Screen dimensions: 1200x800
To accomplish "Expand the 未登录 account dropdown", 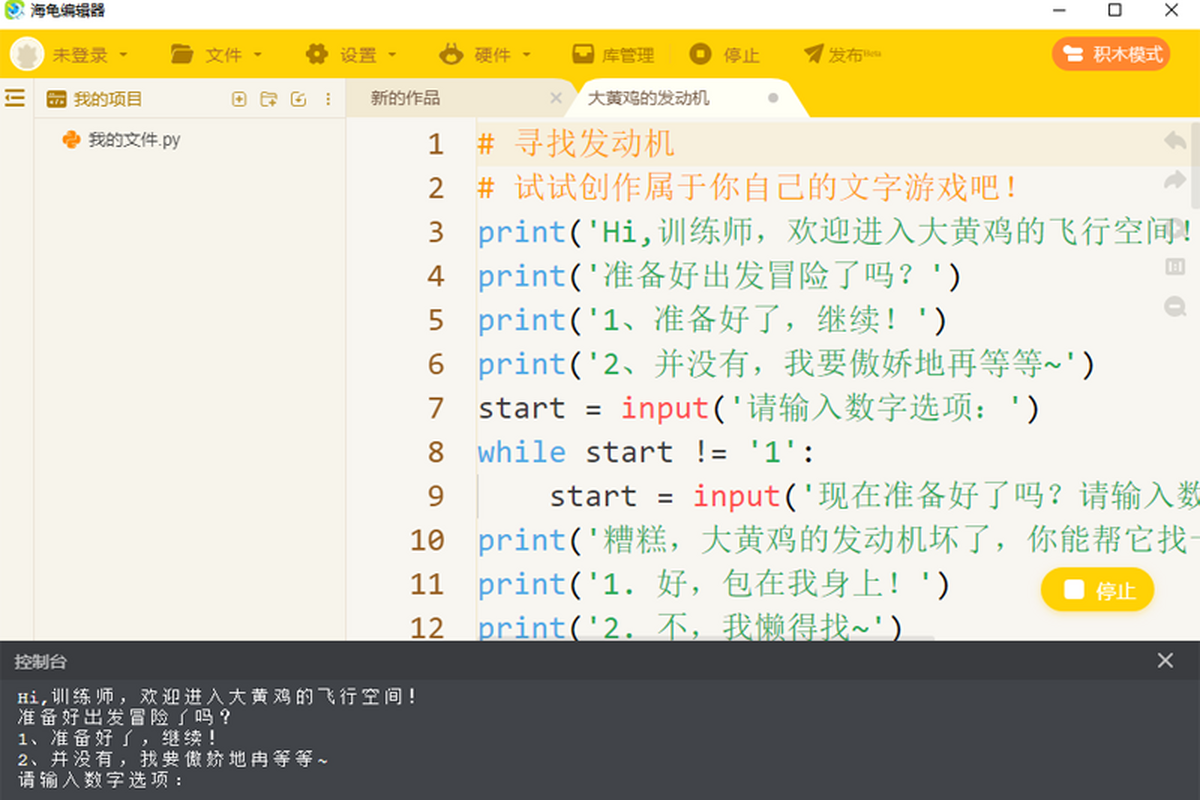I will click(x=90, y=55).
